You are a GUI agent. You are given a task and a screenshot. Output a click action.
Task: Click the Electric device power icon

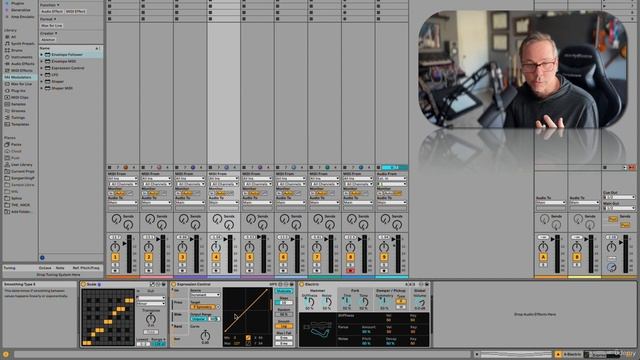[302, 284]
